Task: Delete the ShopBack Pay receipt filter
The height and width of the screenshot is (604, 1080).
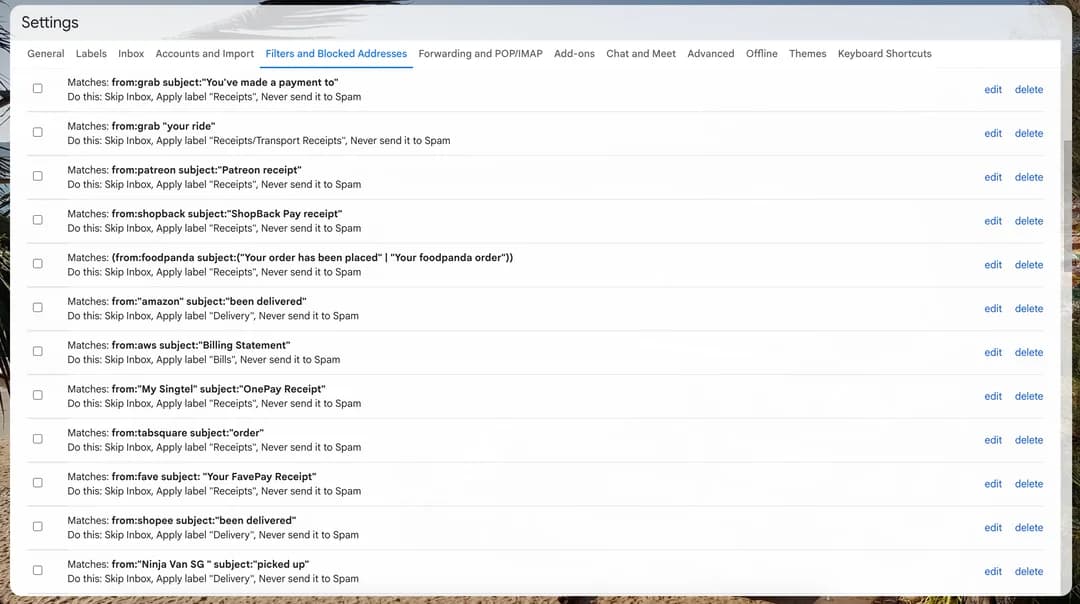Action: point(1029,220)
